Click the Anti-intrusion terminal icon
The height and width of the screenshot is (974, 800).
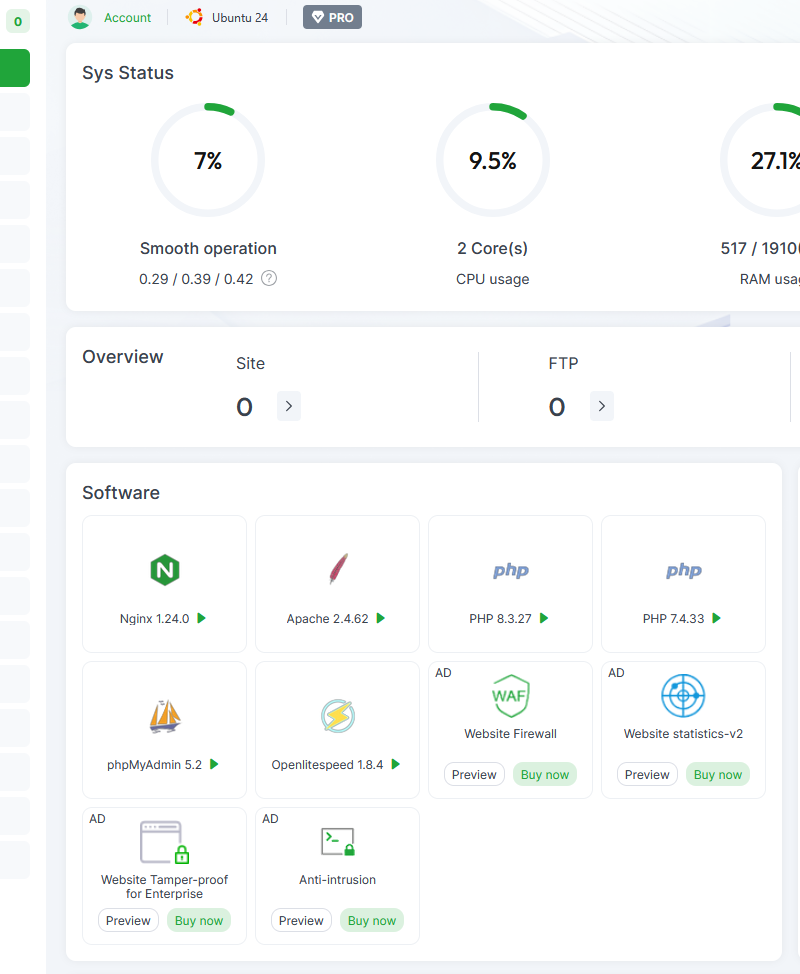338,841
